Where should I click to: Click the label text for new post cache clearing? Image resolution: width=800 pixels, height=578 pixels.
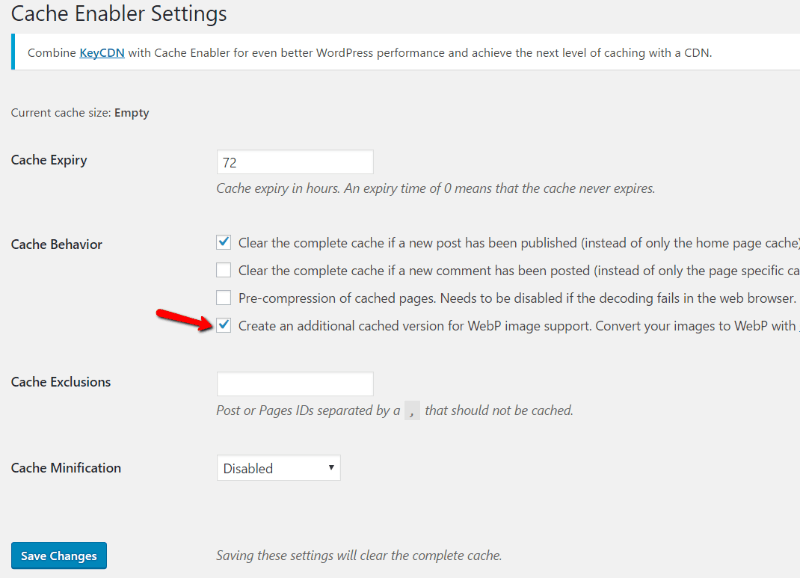519,243
